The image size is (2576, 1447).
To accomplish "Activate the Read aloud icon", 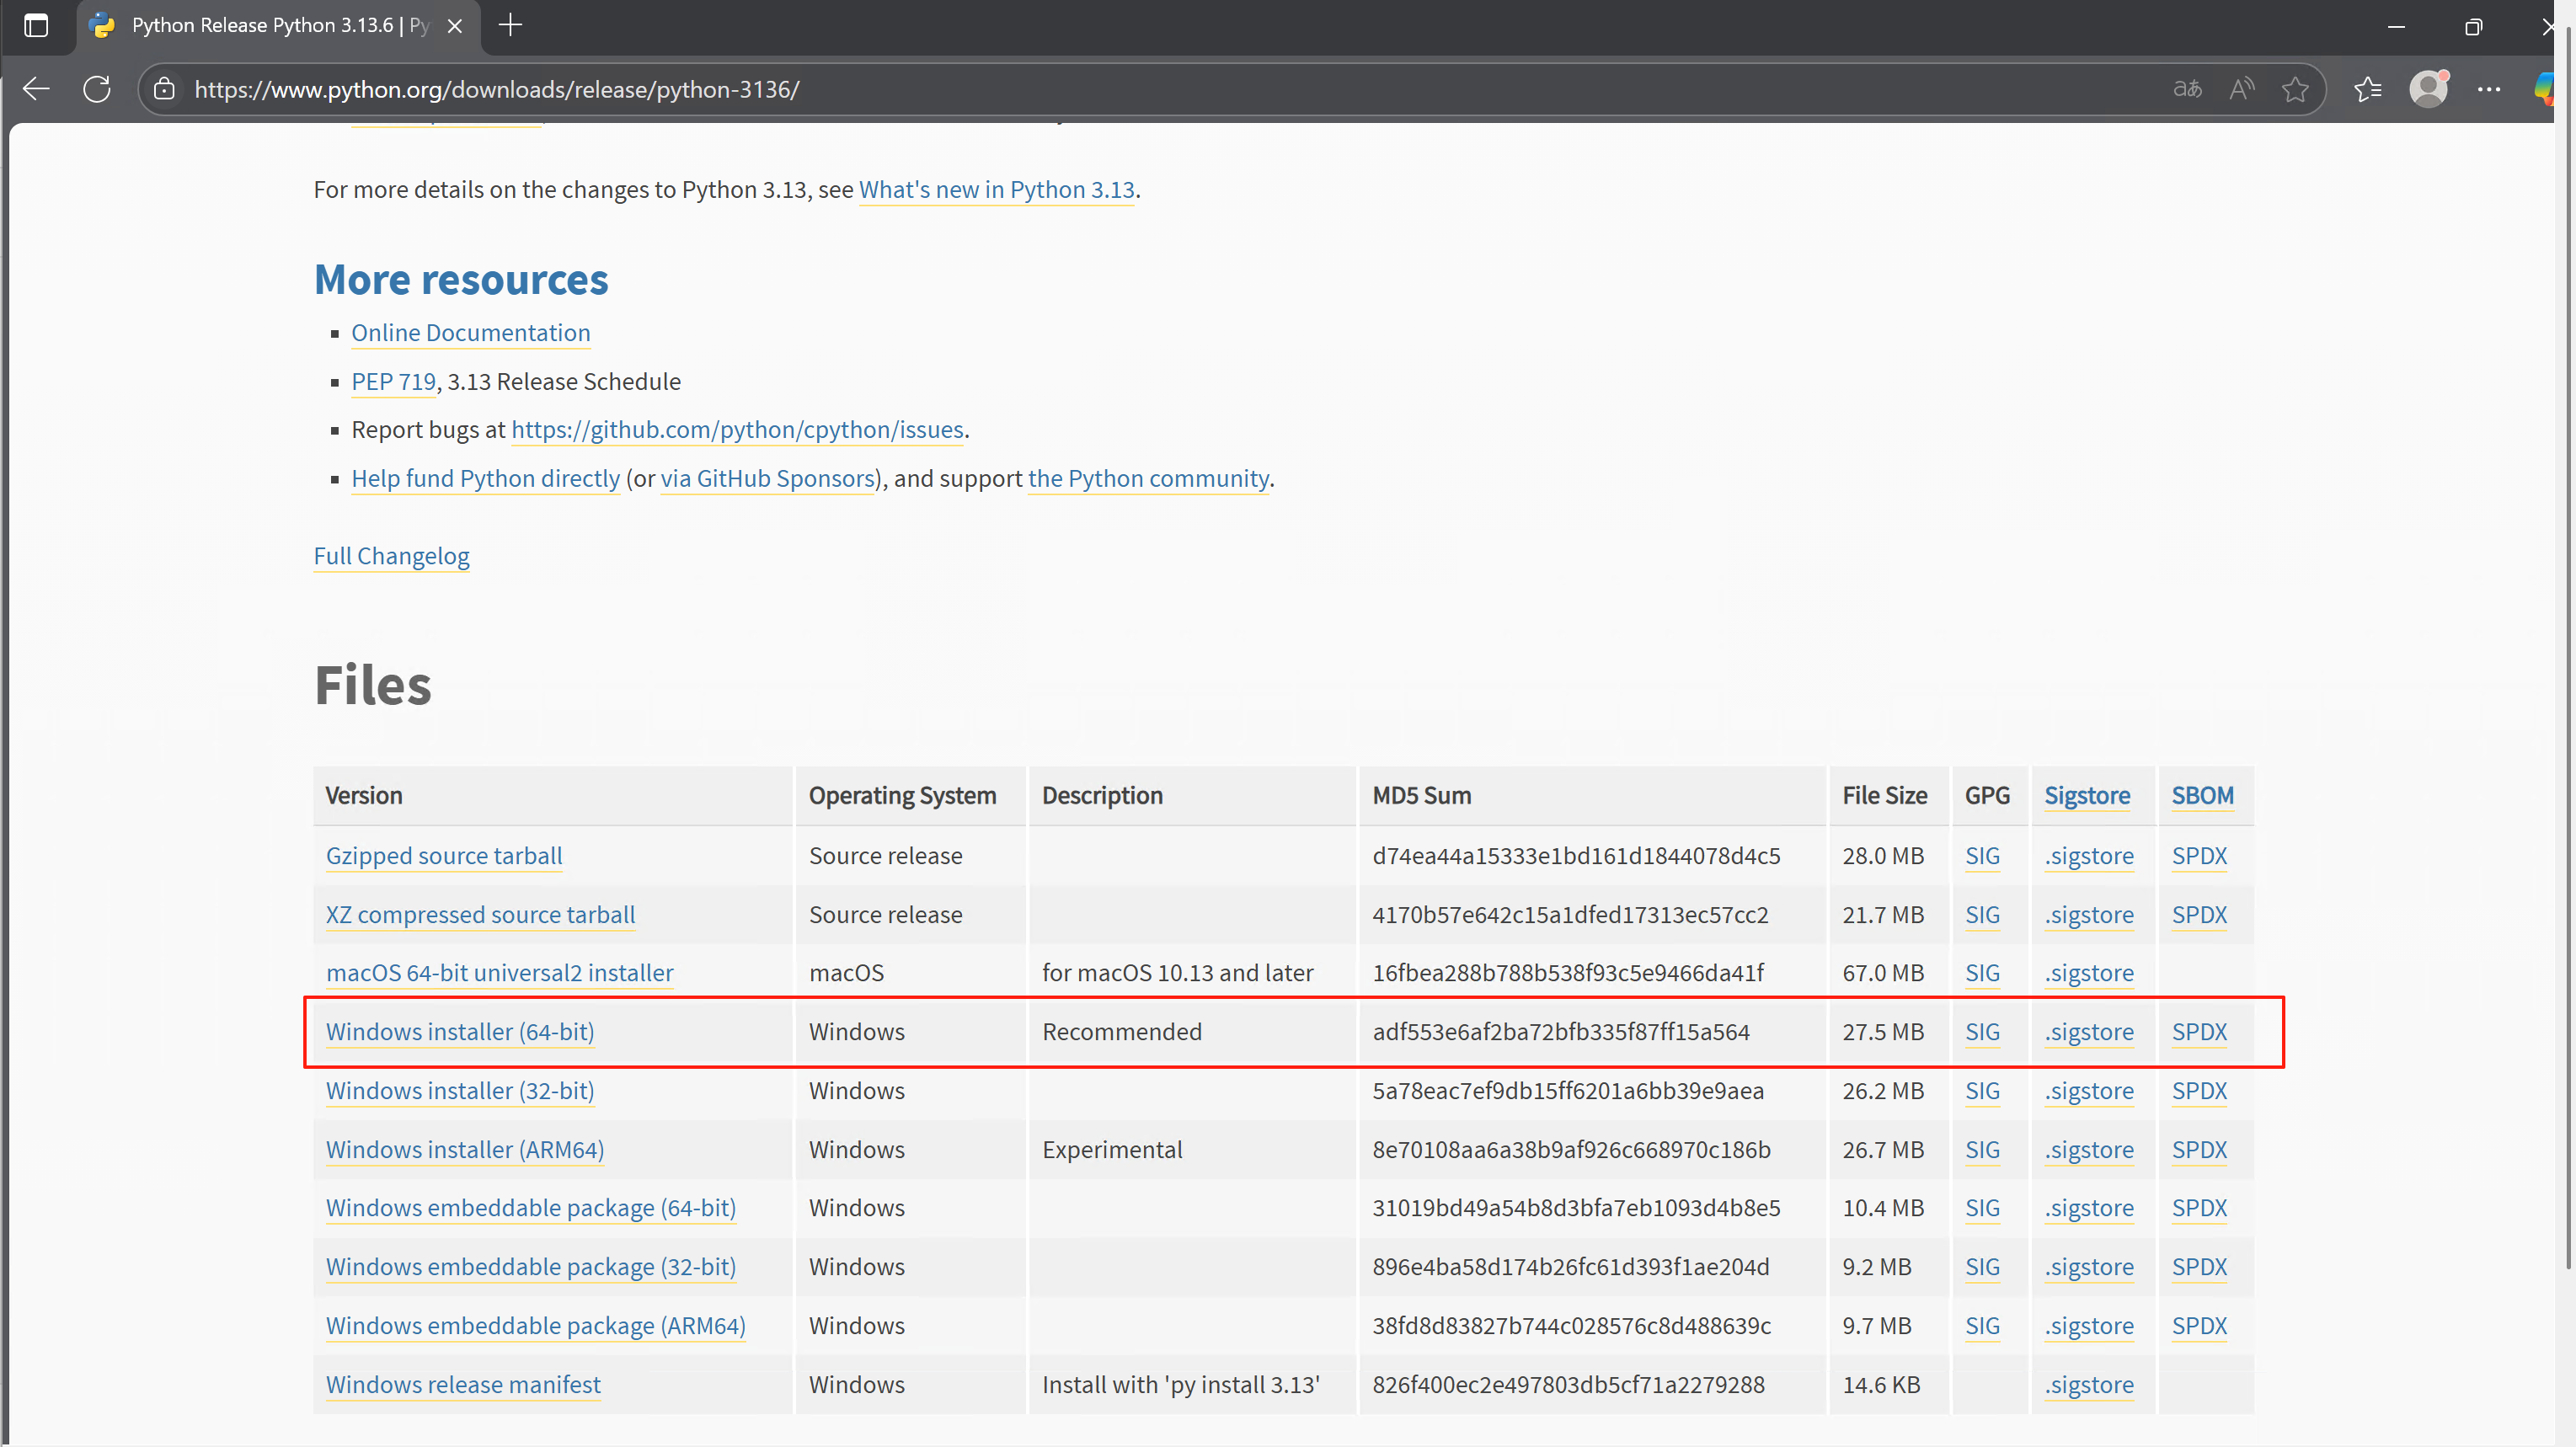I will 2242,89.
